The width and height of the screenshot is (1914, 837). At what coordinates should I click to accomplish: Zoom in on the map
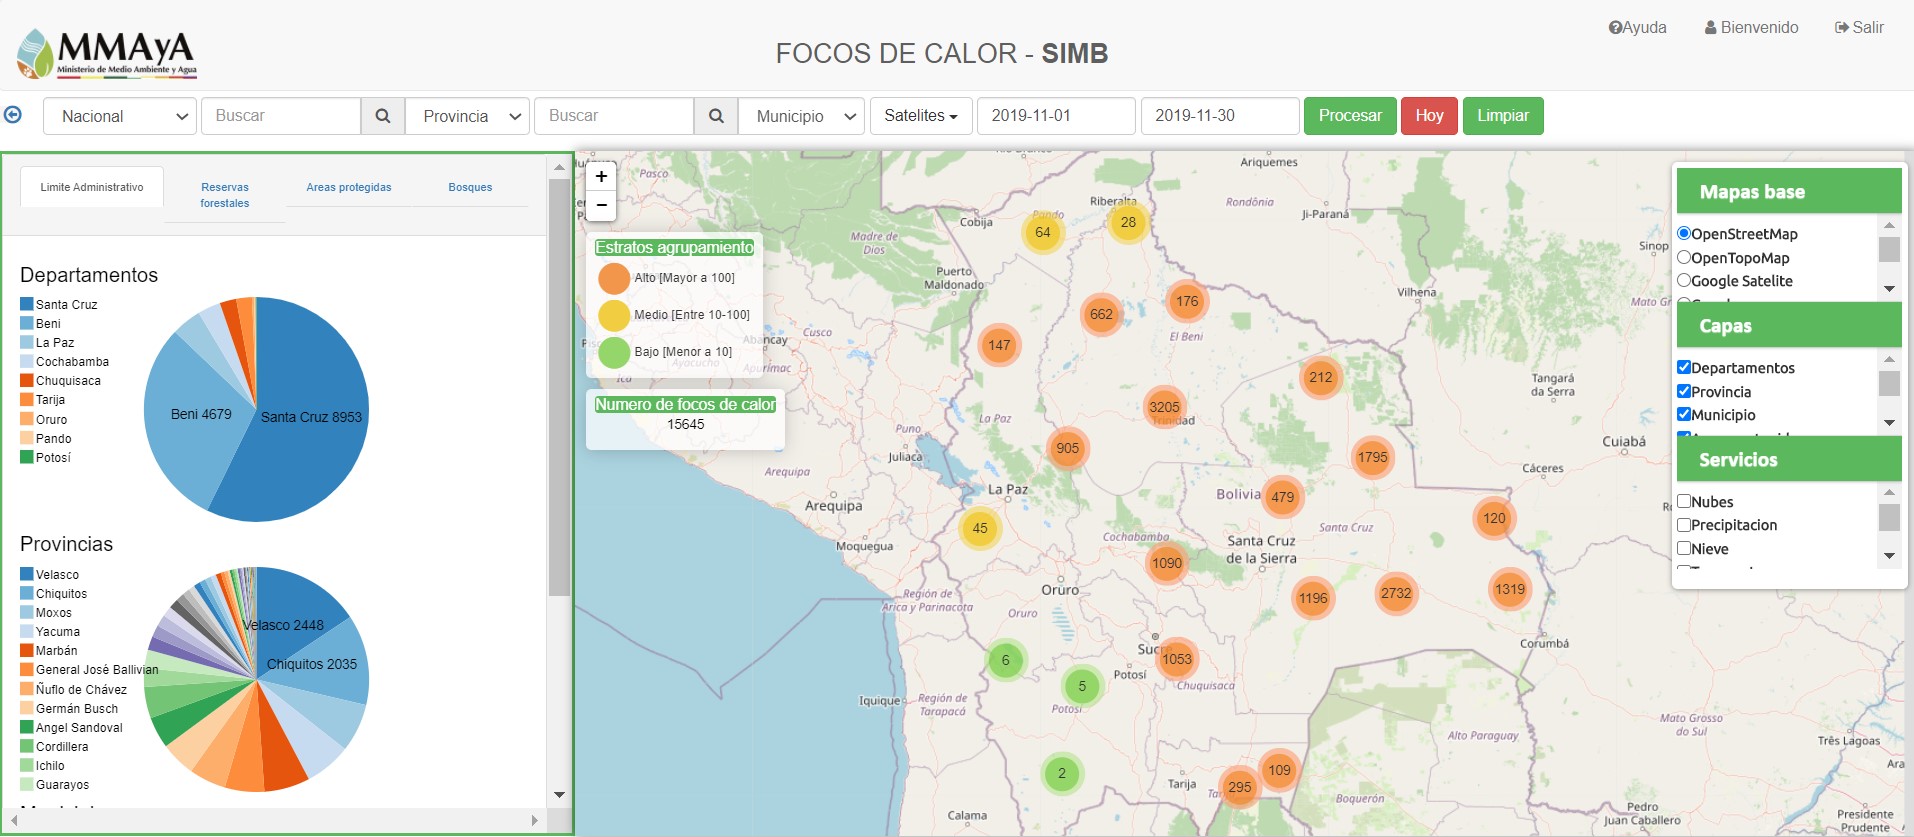coord(601,177)
